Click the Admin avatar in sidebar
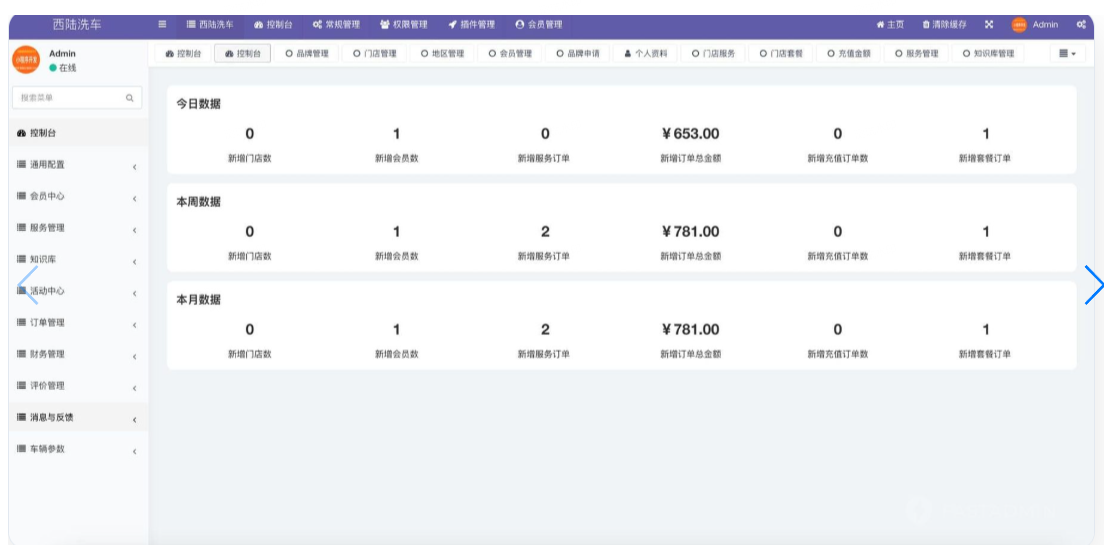The height and width of the screenshot is (545, 1104). (x=26, y=60)
